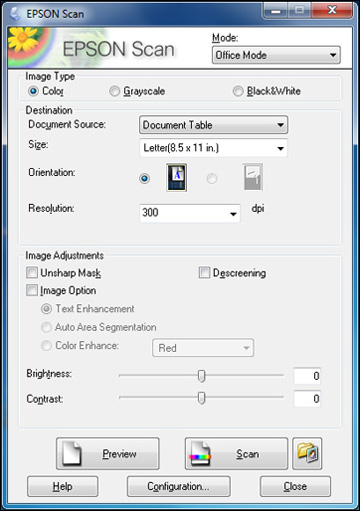Select the landscape orientation icon

click(x=253, y=177)
